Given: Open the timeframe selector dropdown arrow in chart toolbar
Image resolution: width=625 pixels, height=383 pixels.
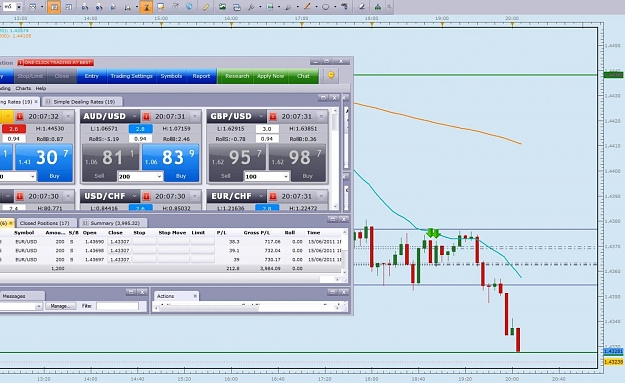Looking at the screenshot, I should click(19, 7).
